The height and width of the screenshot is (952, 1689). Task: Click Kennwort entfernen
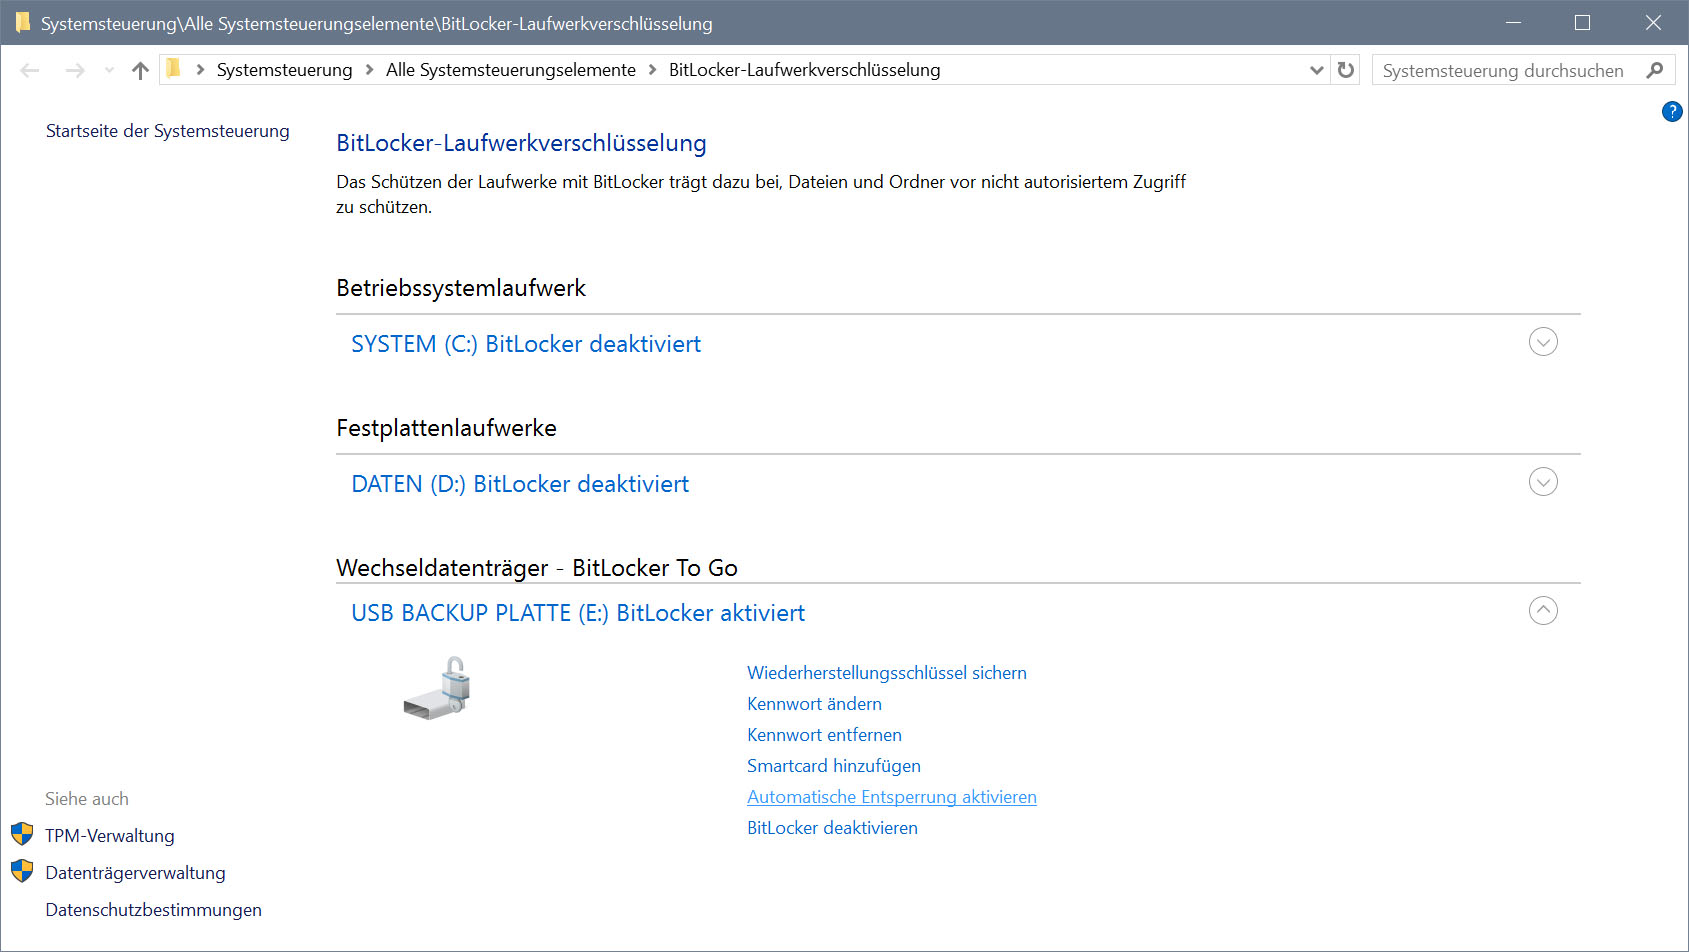coord(824,735)
